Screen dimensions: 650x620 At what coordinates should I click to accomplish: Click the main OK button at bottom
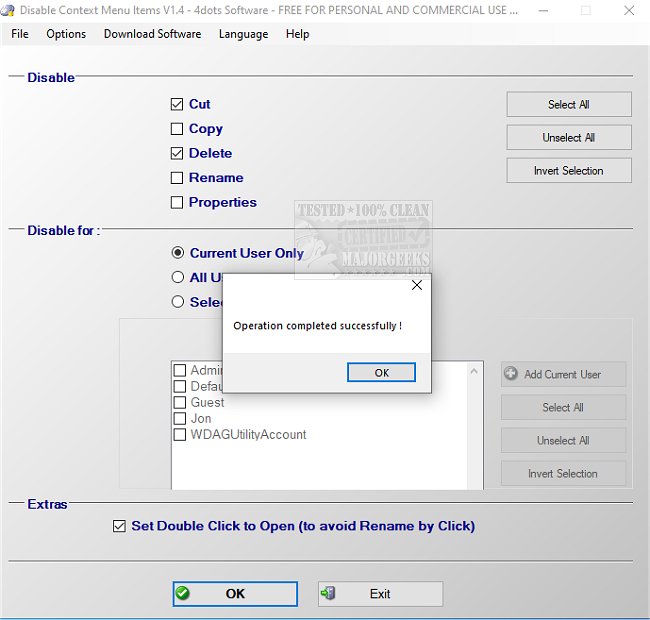pyautogui.click(x=235, y=593)
